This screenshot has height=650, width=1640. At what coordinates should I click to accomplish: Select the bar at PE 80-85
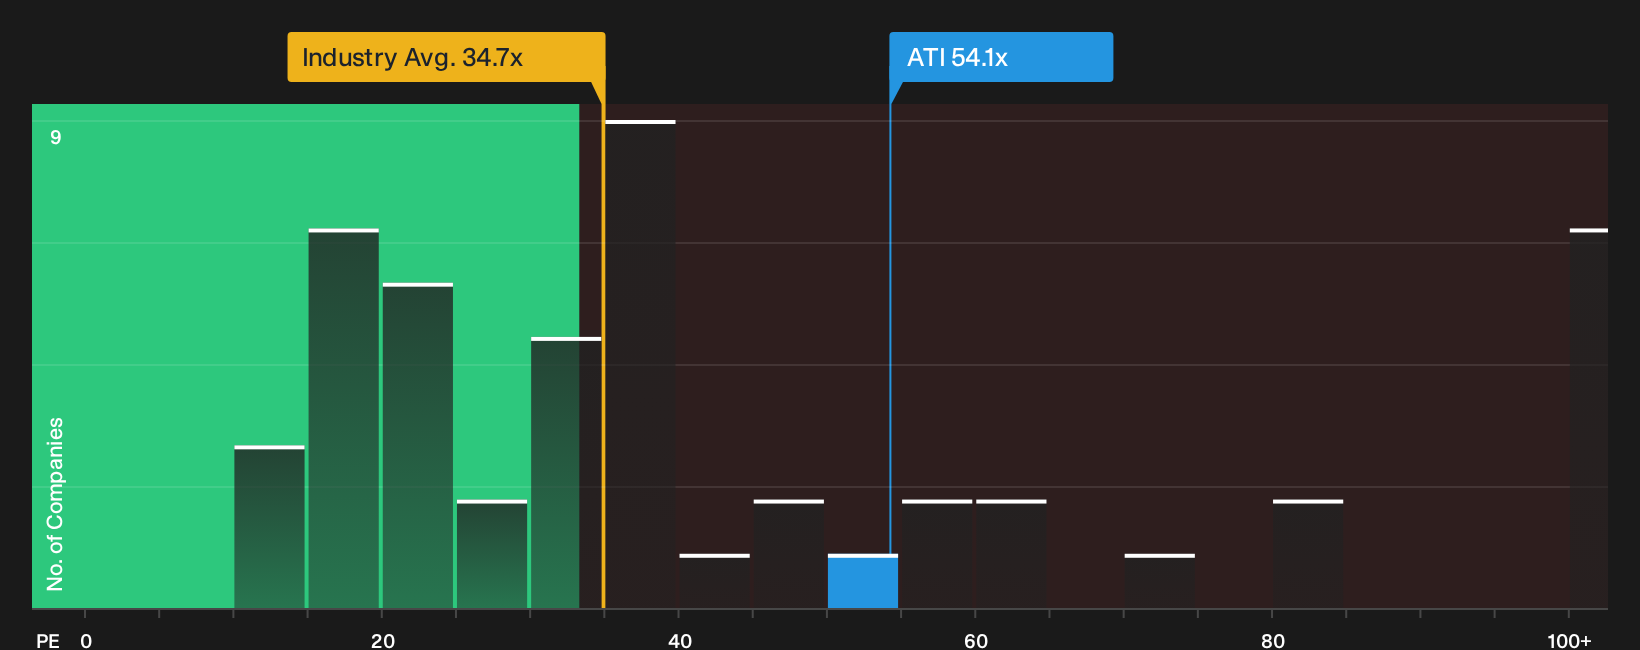click(x=1308, y=554)
